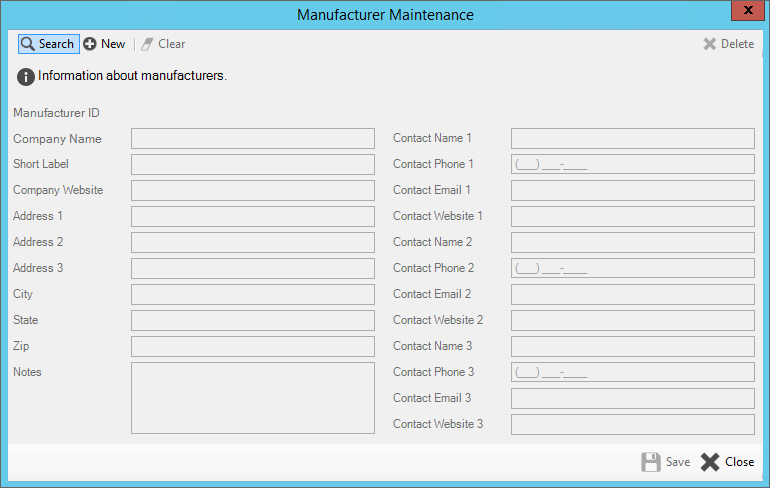
Task: Click the Clear eraser toolbar button
Action: point(163,44)
